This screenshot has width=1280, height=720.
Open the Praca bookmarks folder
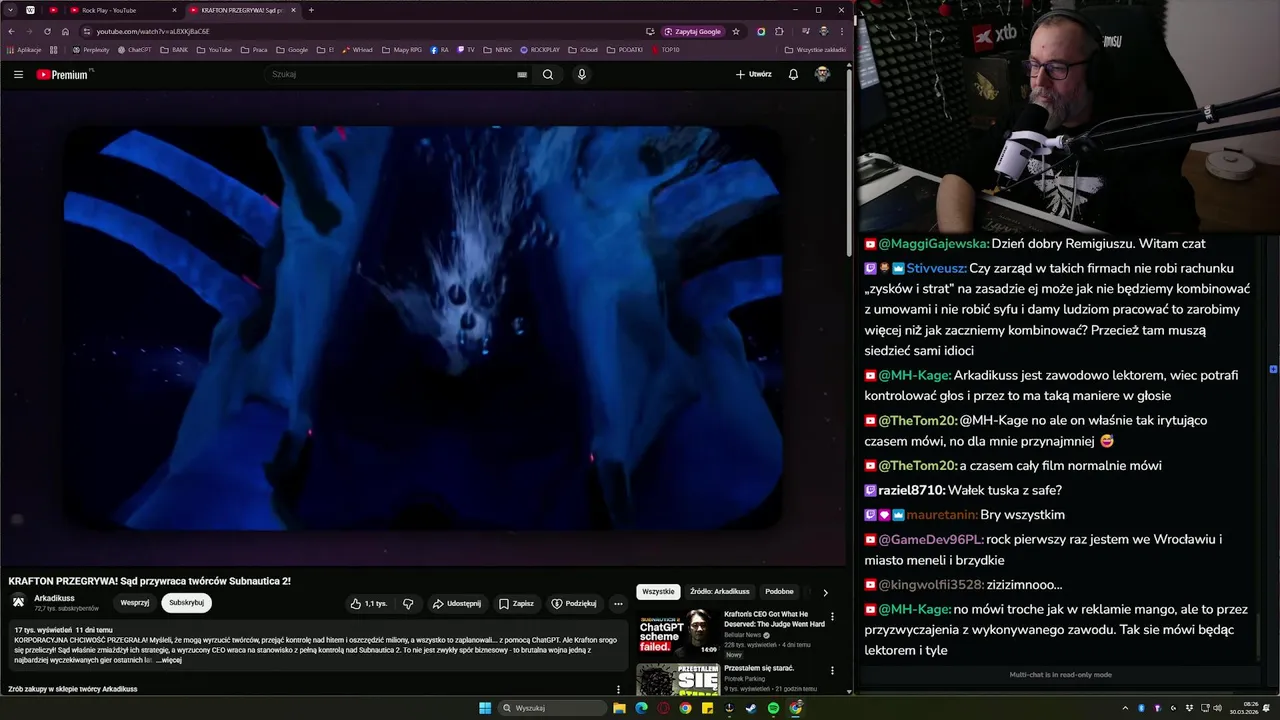pos(254,49)
